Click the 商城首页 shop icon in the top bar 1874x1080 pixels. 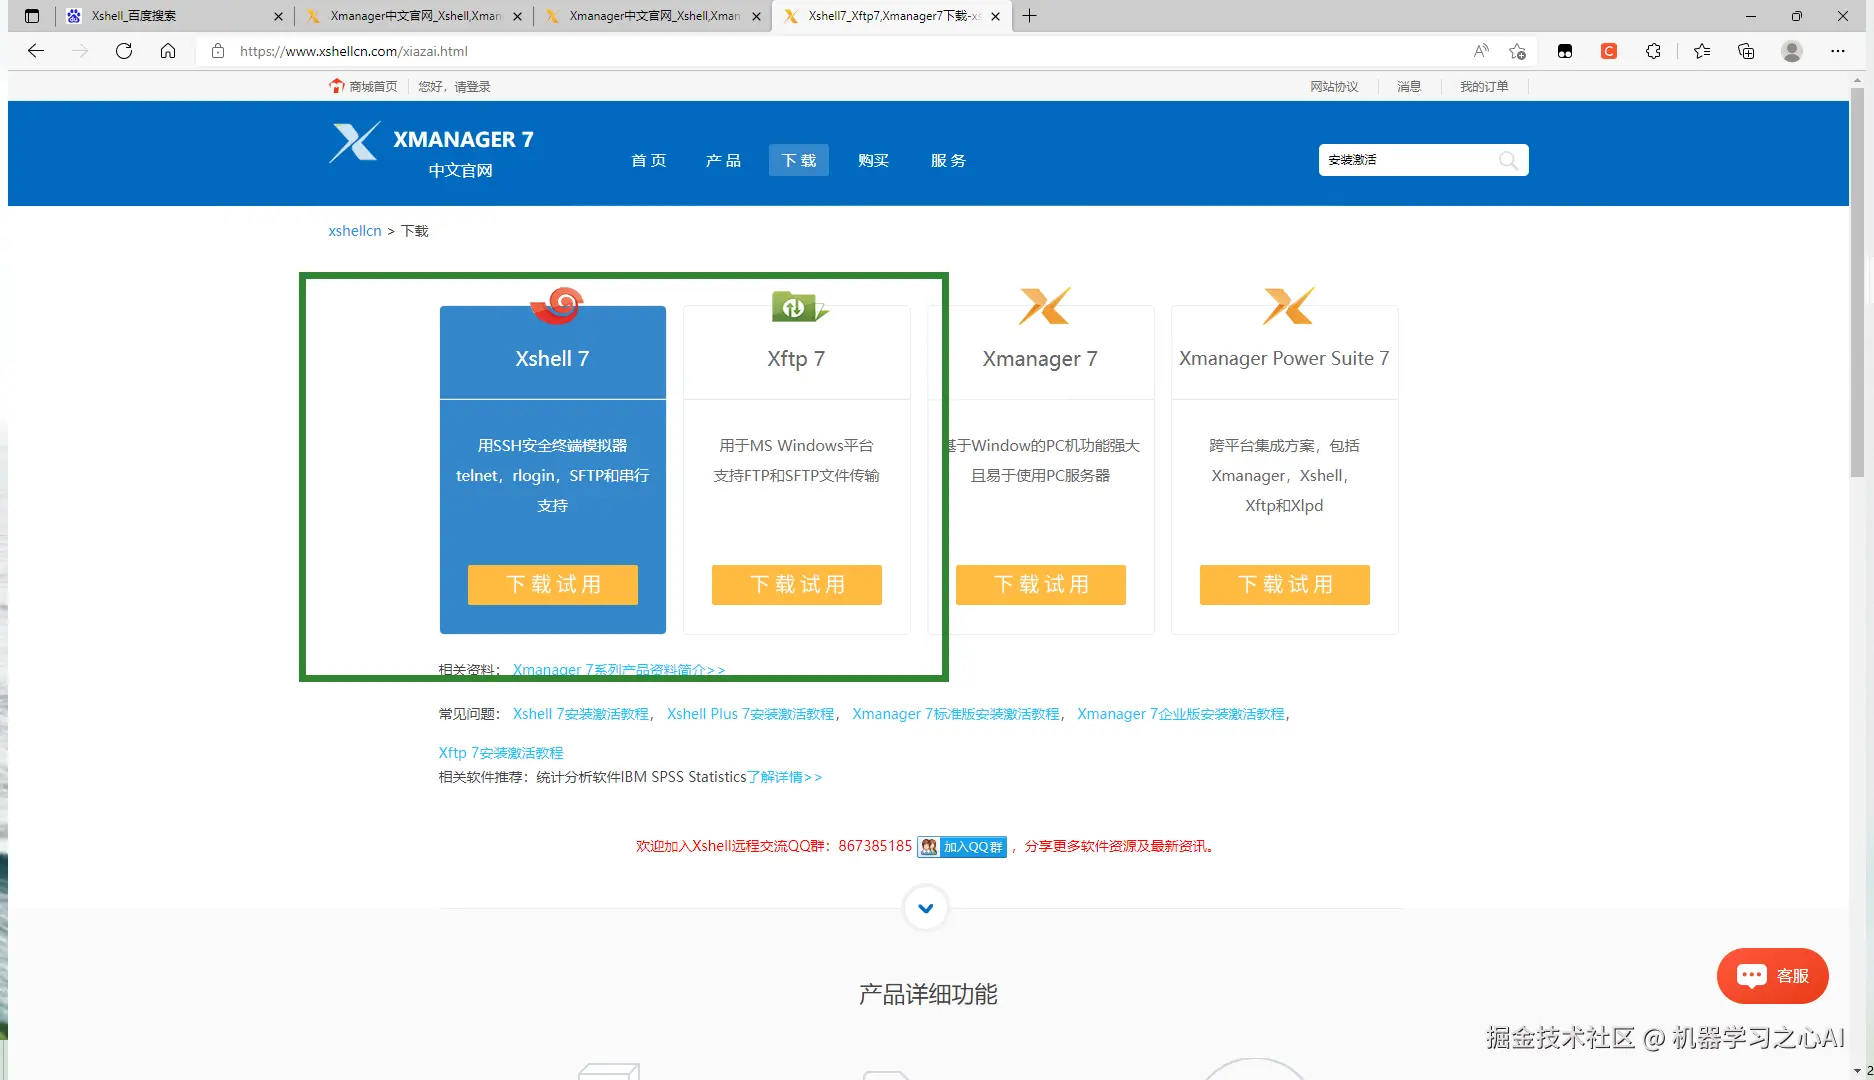click(x=337, y=86)
